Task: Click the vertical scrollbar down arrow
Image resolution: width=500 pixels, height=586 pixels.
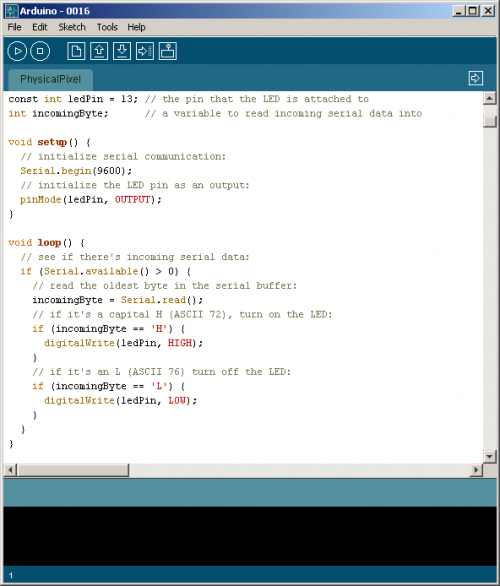Action: 490,456
